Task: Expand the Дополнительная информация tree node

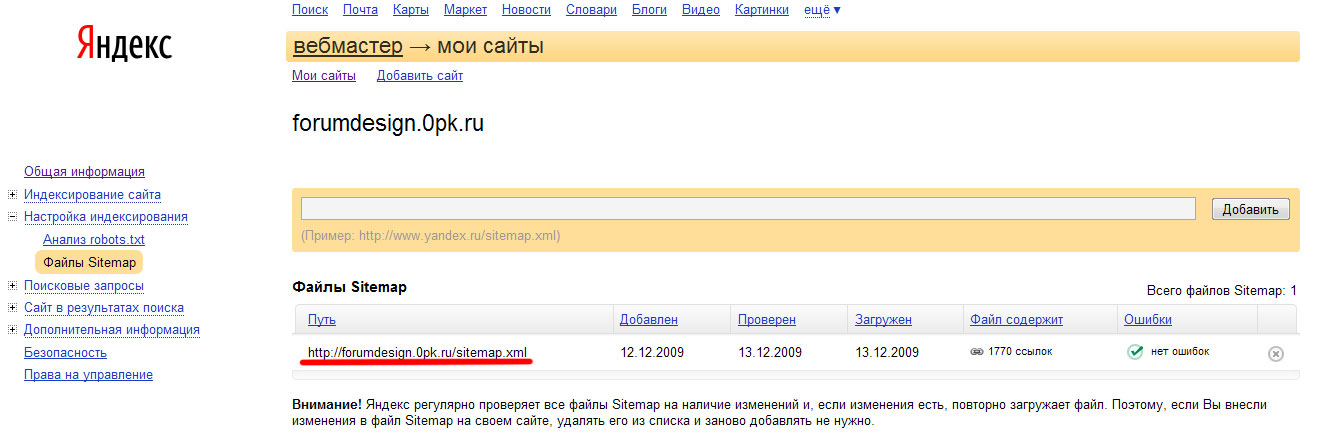Action: 12,330
